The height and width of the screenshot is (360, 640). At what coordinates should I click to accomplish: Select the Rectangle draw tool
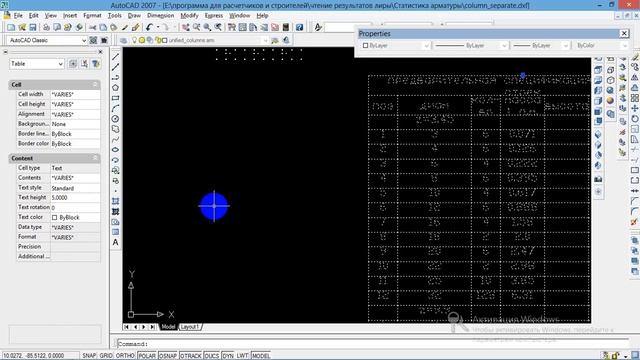pyautogui.click(x=116, y=98)
